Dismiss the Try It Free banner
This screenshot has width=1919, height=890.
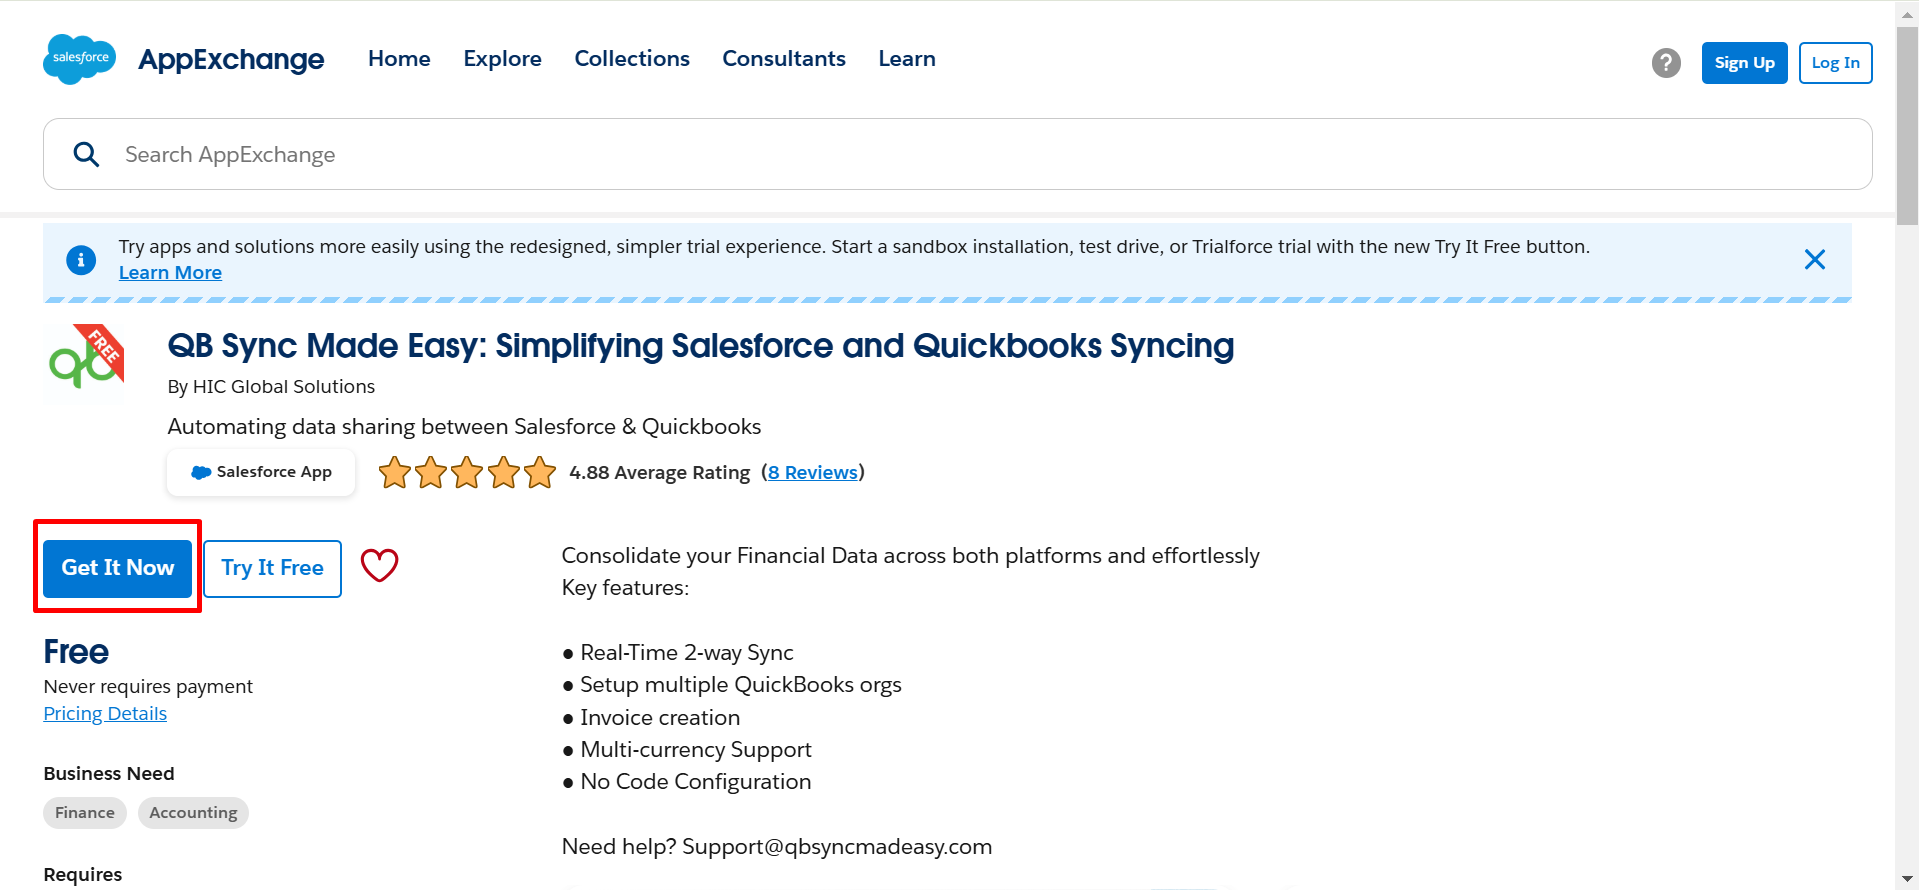pyautogui.click(x=1814, y=260)
